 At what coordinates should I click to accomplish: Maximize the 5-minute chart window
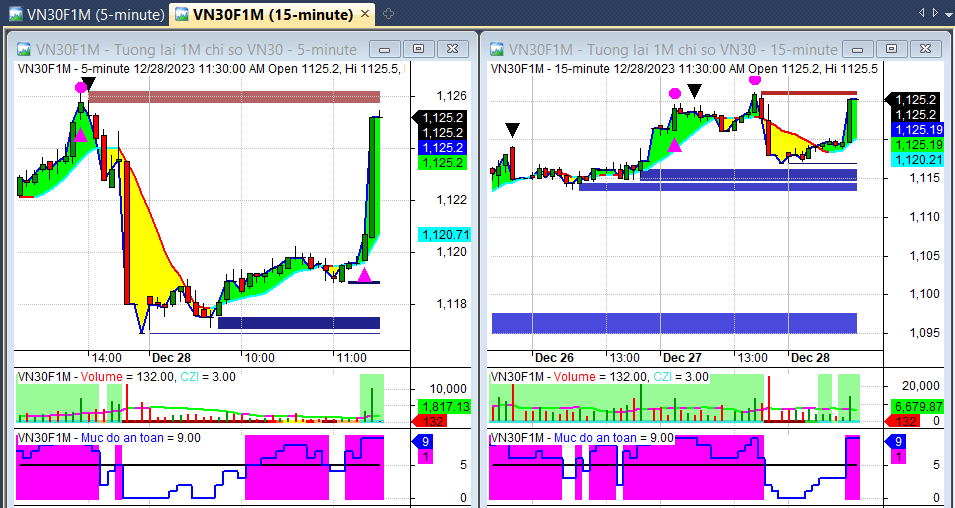point(418,49)
